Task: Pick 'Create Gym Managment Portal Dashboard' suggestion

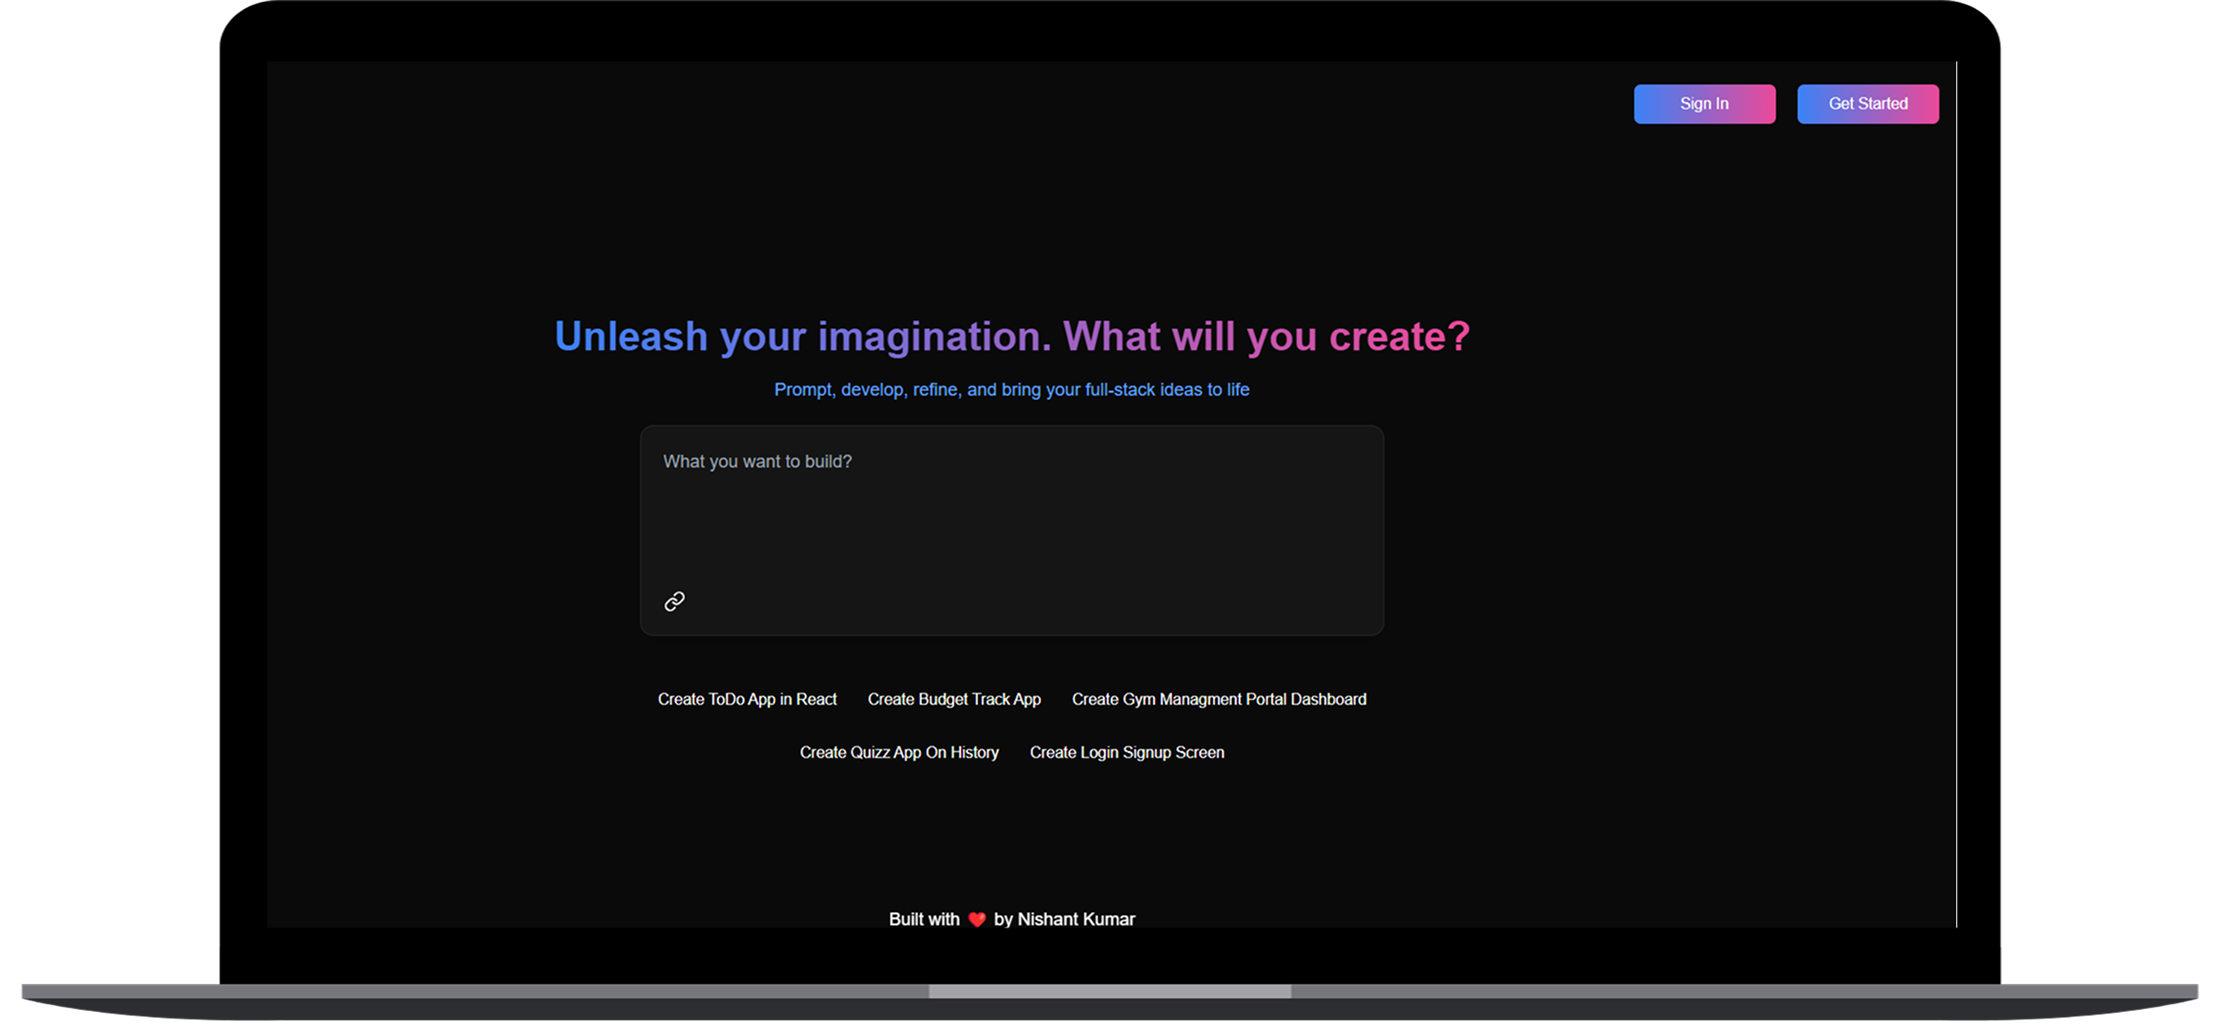Action: pos(1218,699)
